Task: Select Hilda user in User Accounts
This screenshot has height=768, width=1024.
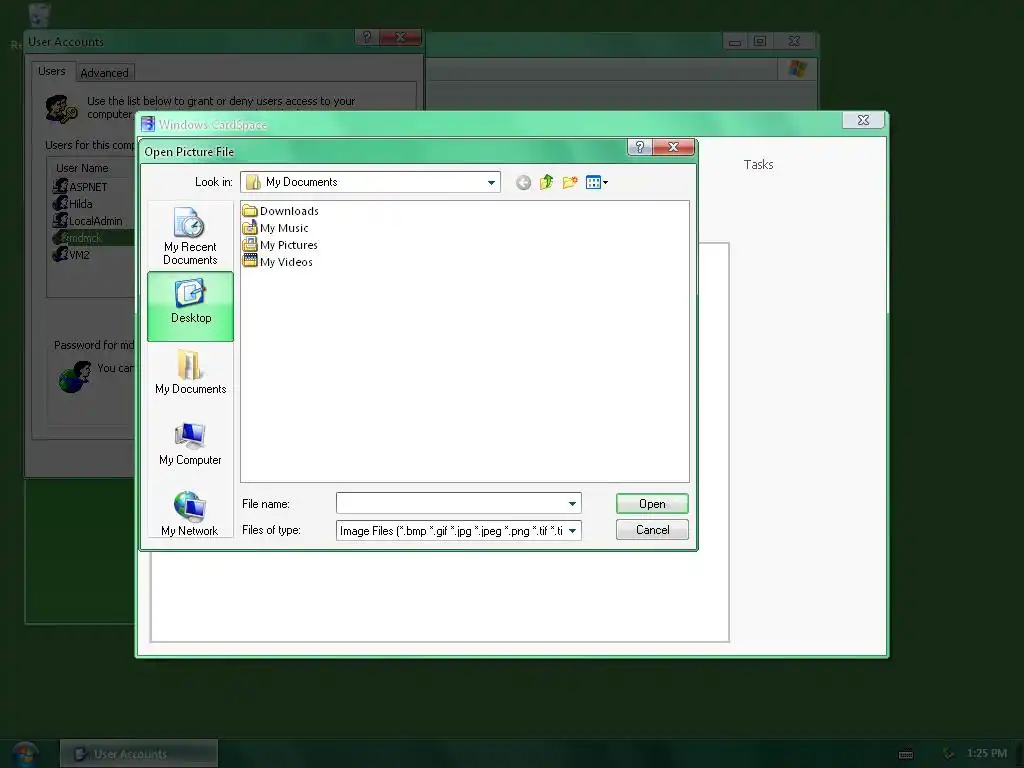Action: (x=72, y=204)
